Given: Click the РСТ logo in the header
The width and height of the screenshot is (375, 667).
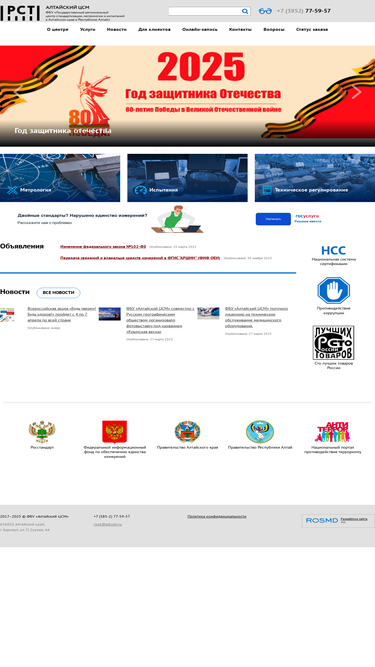Looking at the screenshot, I should (20, 13).
